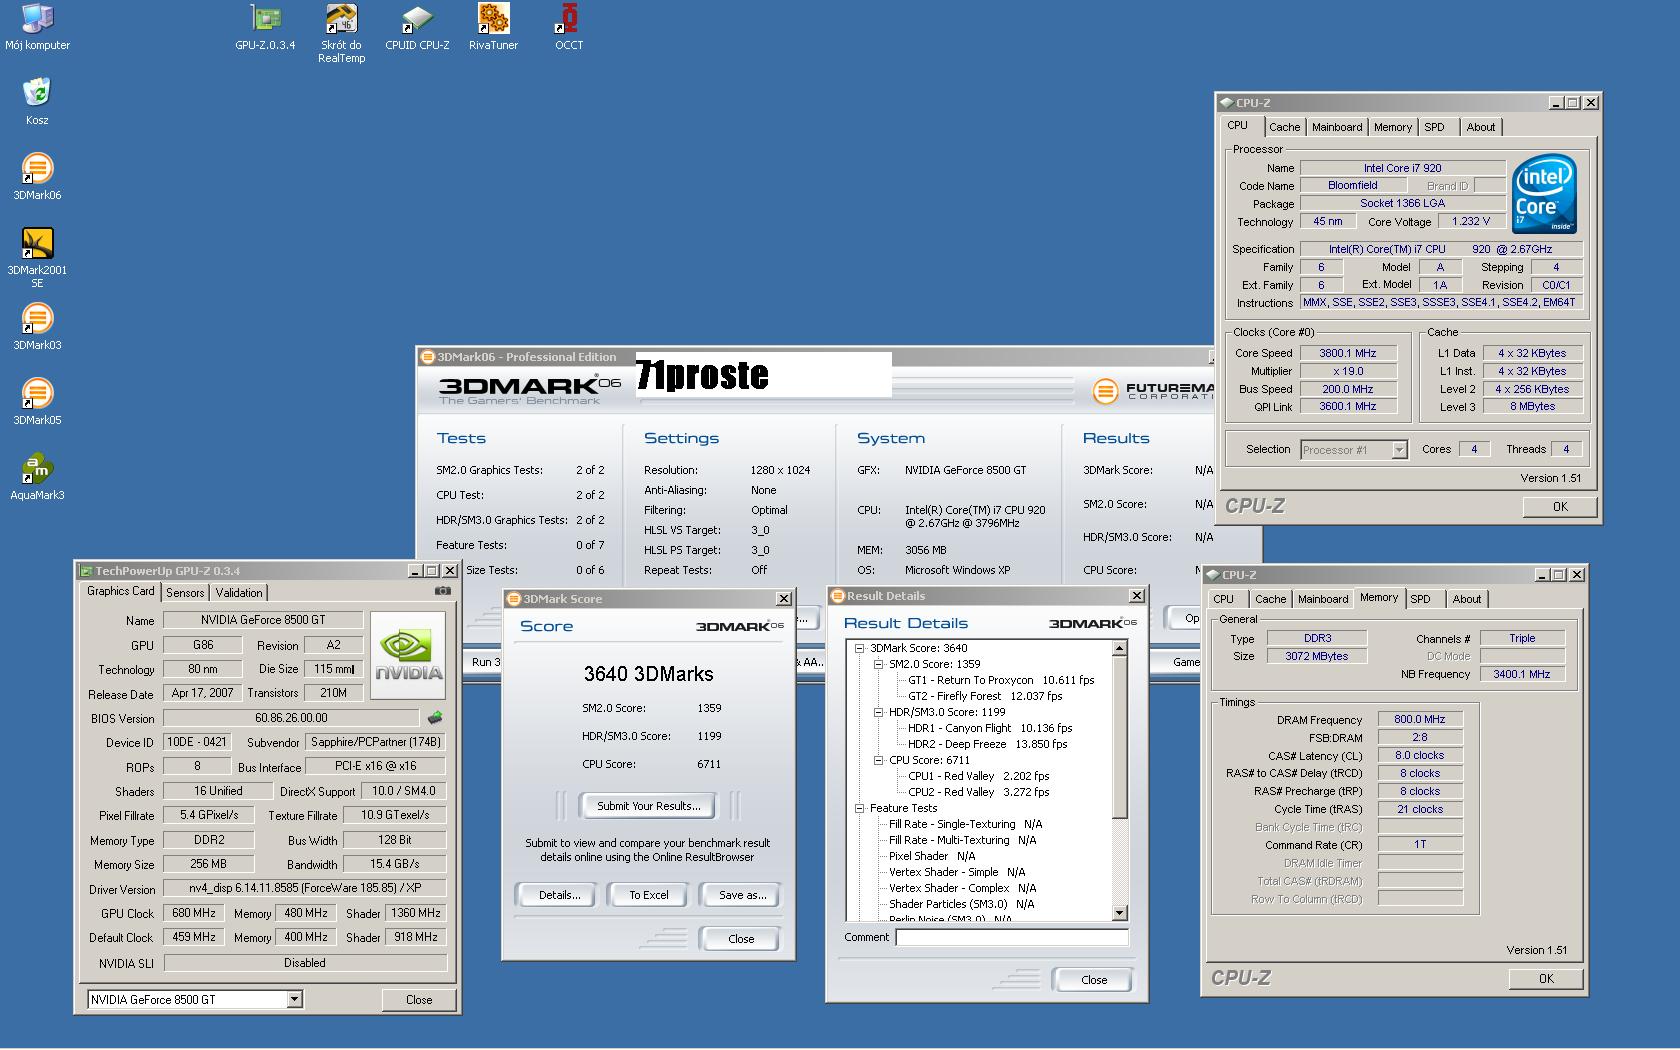Click Details in the 3DMark Score dialog

click(559, 895)
